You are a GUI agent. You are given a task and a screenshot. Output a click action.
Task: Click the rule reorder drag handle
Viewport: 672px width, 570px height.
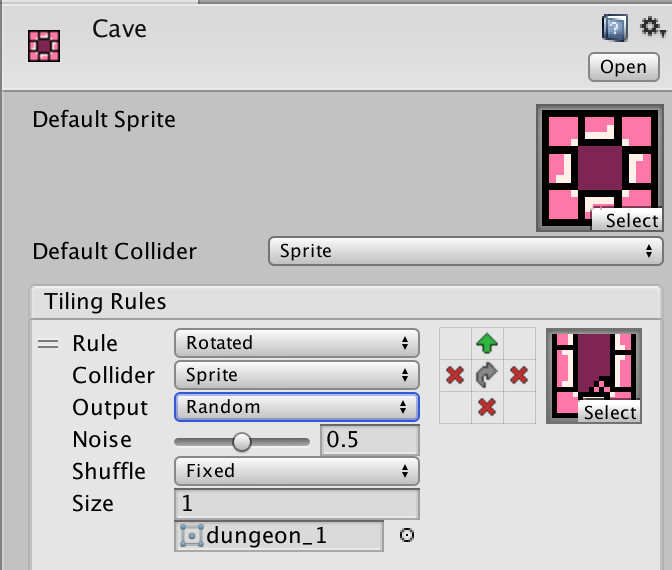point(48,344)
